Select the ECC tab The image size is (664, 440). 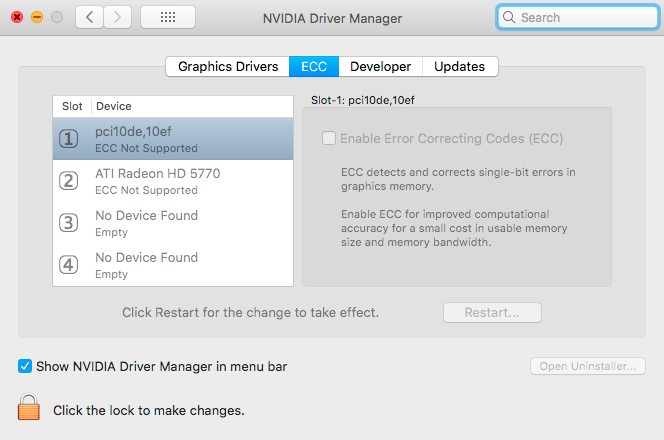pyautogui.click(x=314, y=66)
